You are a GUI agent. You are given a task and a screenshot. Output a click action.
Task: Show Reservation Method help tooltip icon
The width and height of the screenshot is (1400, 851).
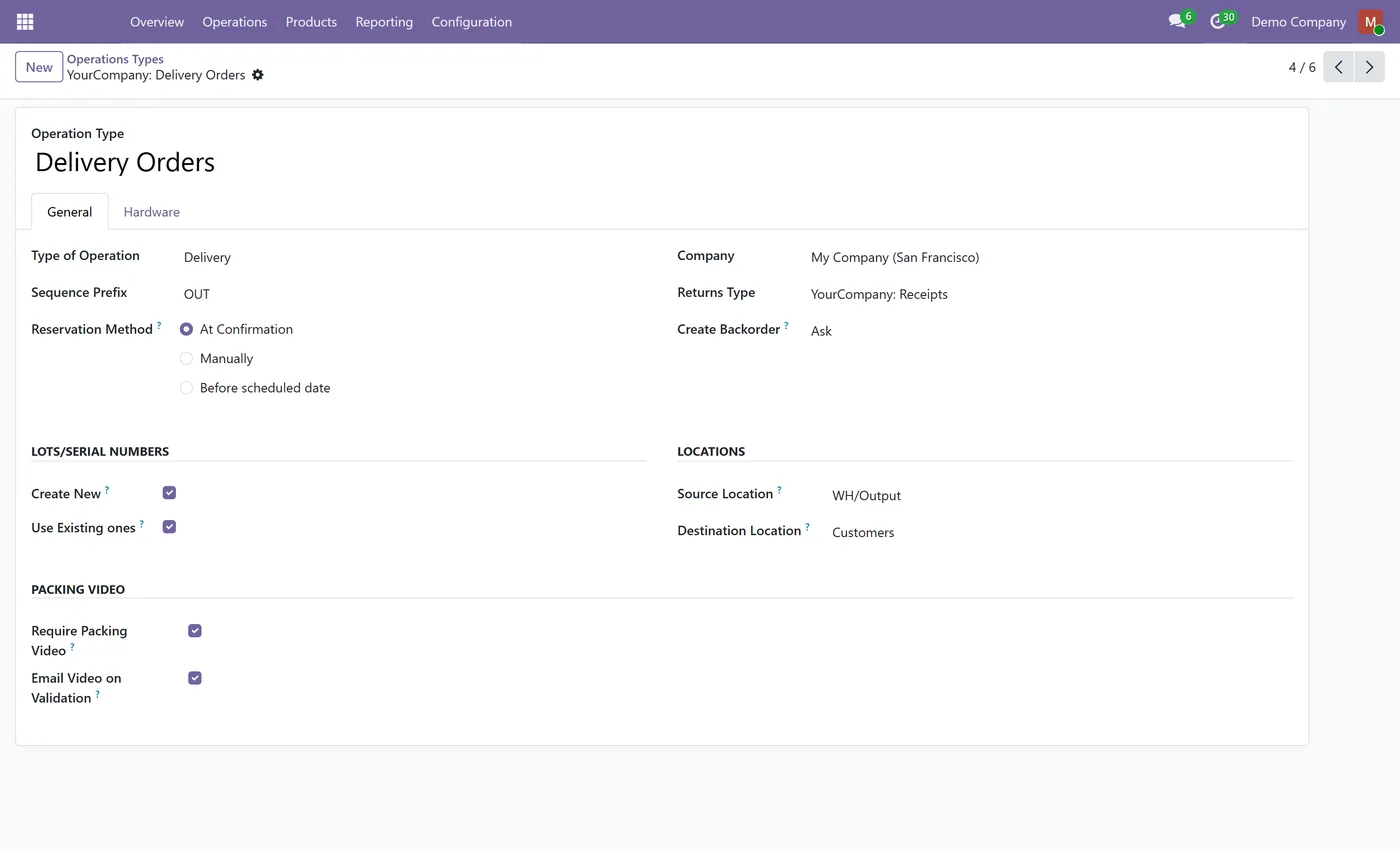[x=159, y=325]
